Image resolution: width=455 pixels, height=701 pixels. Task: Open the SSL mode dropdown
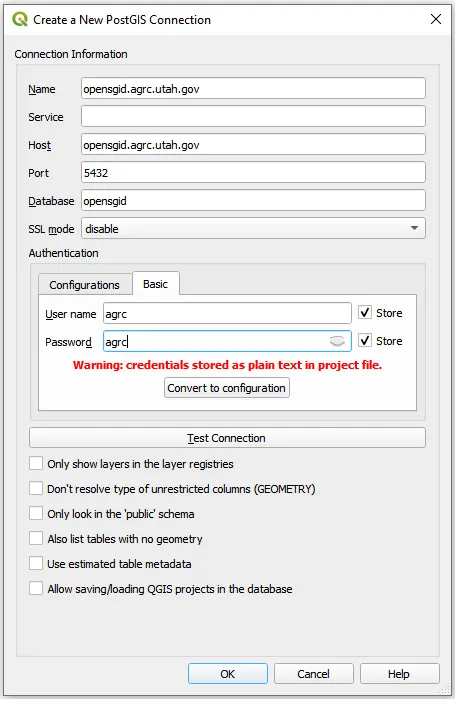(x=253, y=228)
